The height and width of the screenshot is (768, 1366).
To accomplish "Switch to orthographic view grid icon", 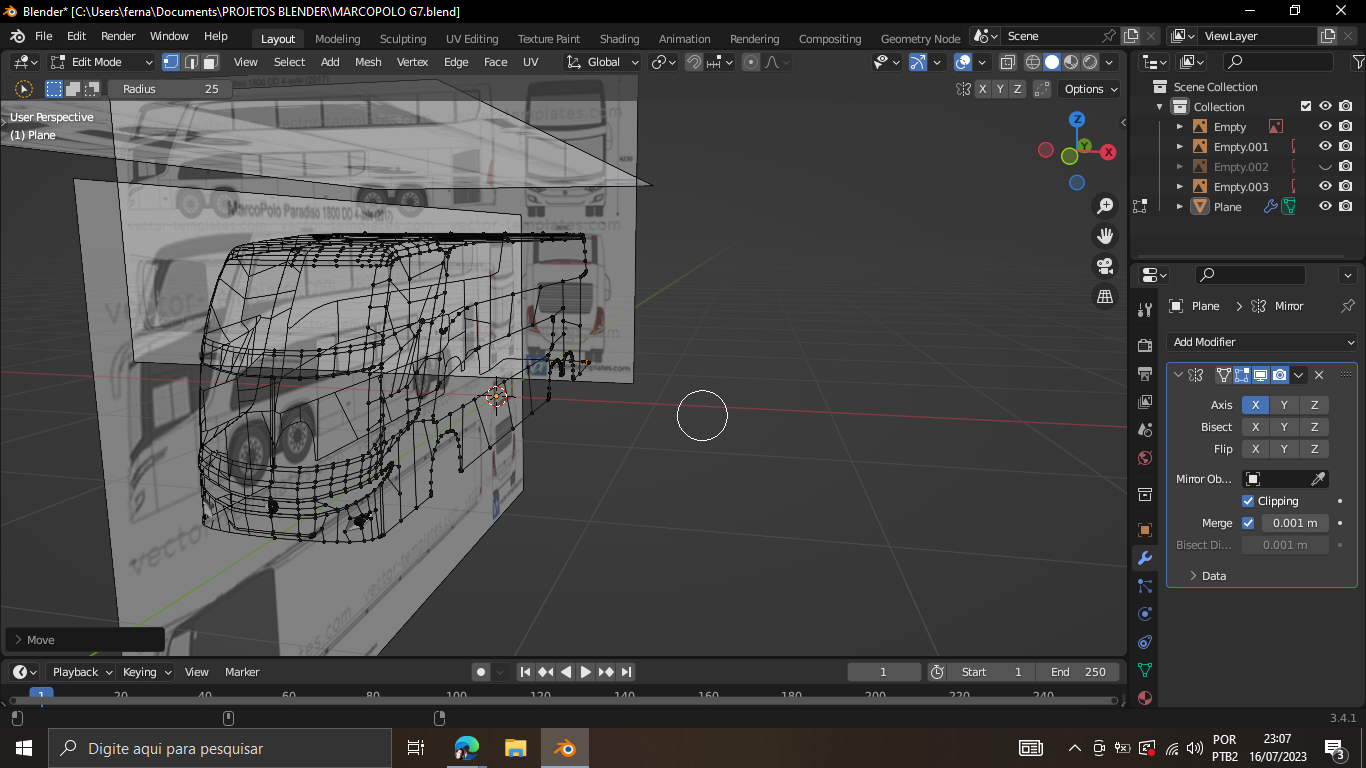I will pyautogui.click(x=1105, y=297).
